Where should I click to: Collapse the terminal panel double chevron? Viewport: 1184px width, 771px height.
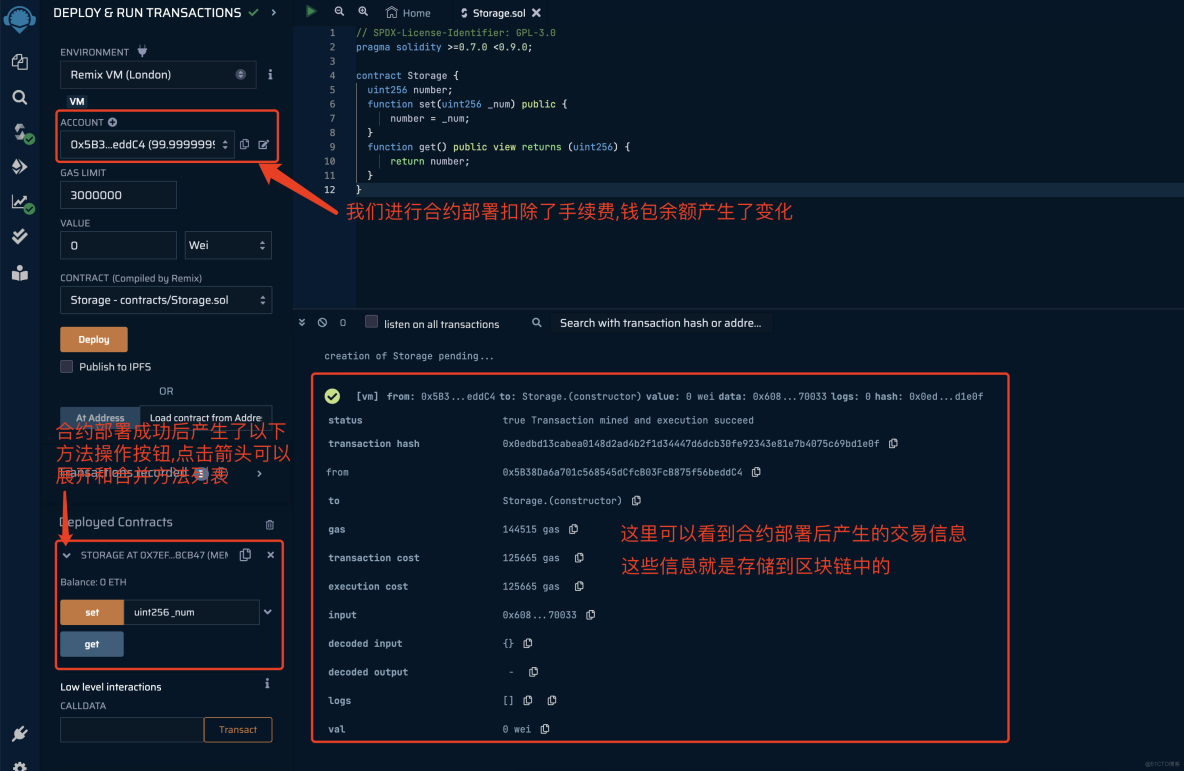coord(302,322)
